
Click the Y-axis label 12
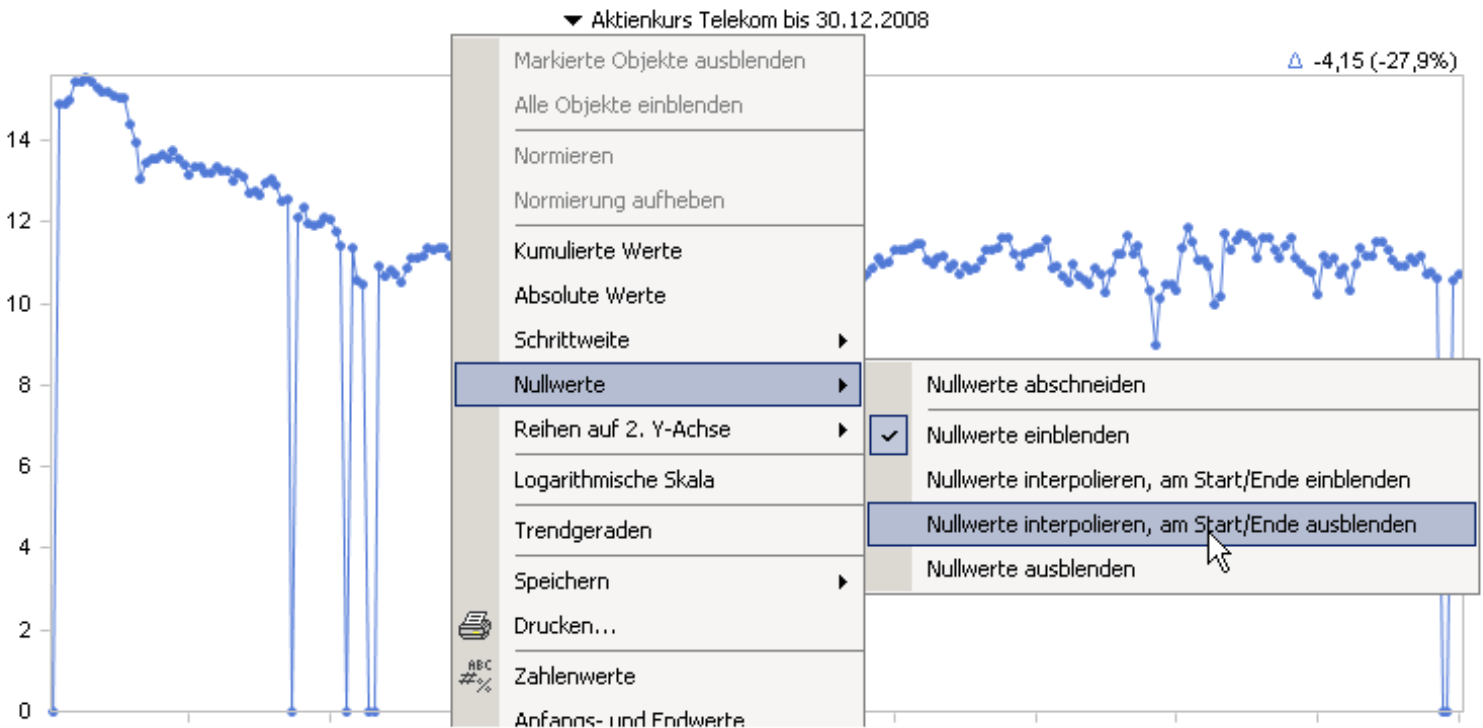(17, 221)
